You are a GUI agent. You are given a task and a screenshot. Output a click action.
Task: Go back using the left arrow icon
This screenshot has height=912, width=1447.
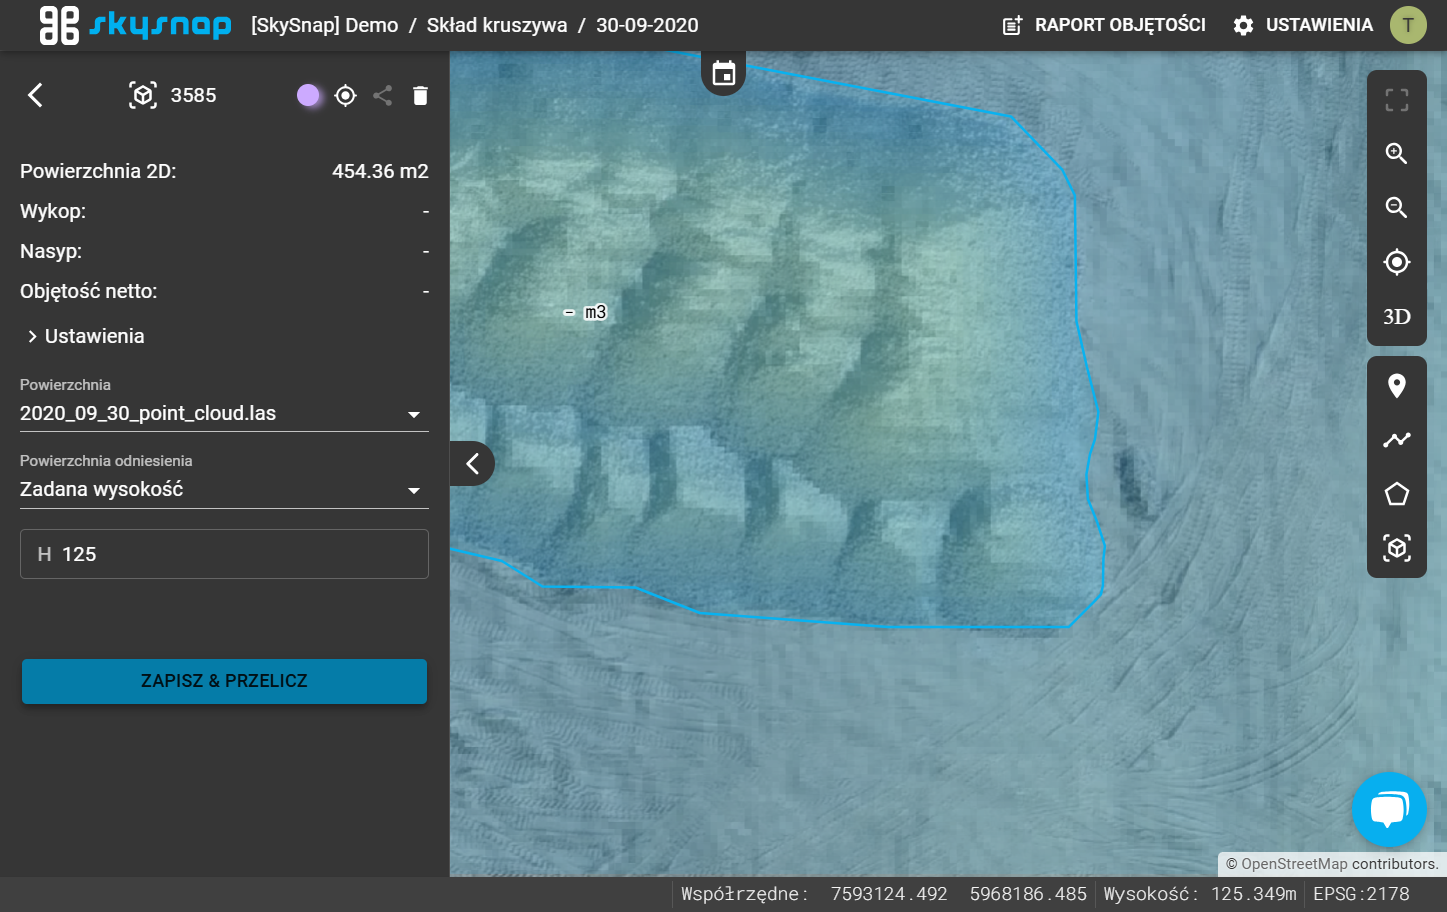(x=35, y=95)
